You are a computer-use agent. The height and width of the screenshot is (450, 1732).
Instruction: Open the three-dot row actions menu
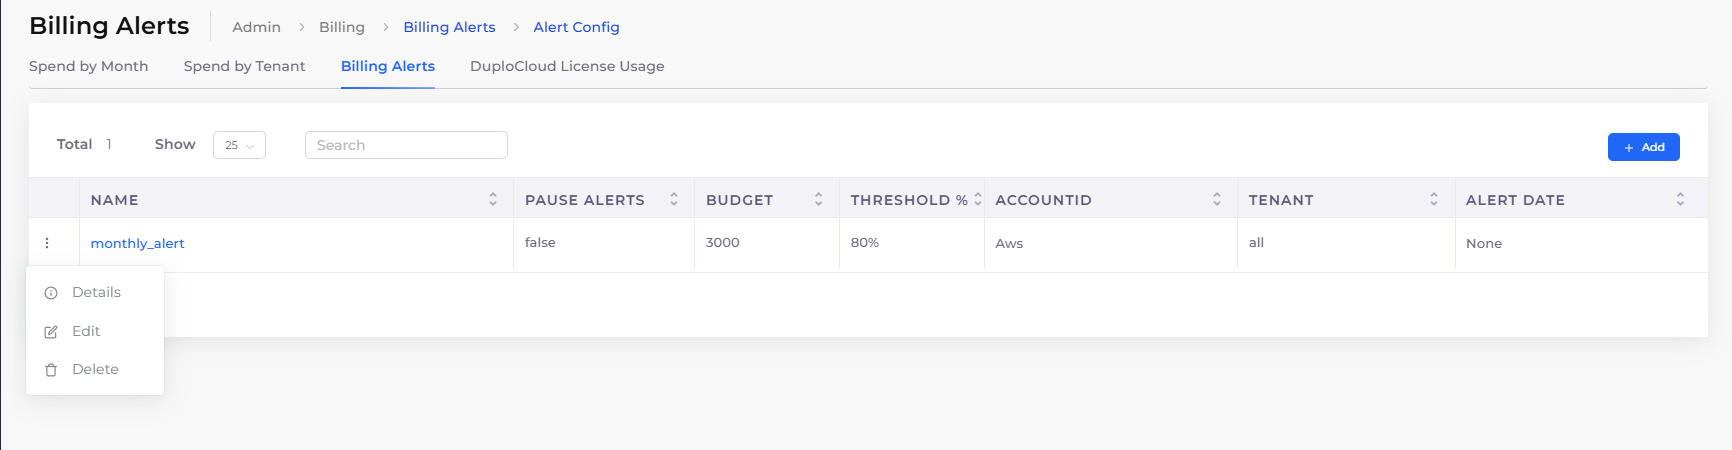click(47, 243)
